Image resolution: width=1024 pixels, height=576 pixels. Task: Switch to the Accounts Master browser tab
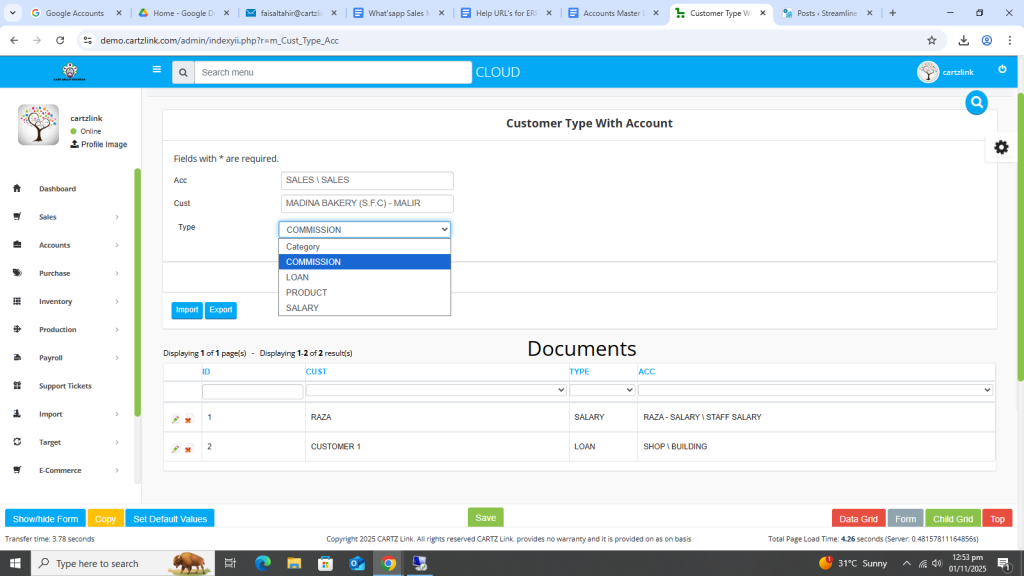tap(613, 13)
